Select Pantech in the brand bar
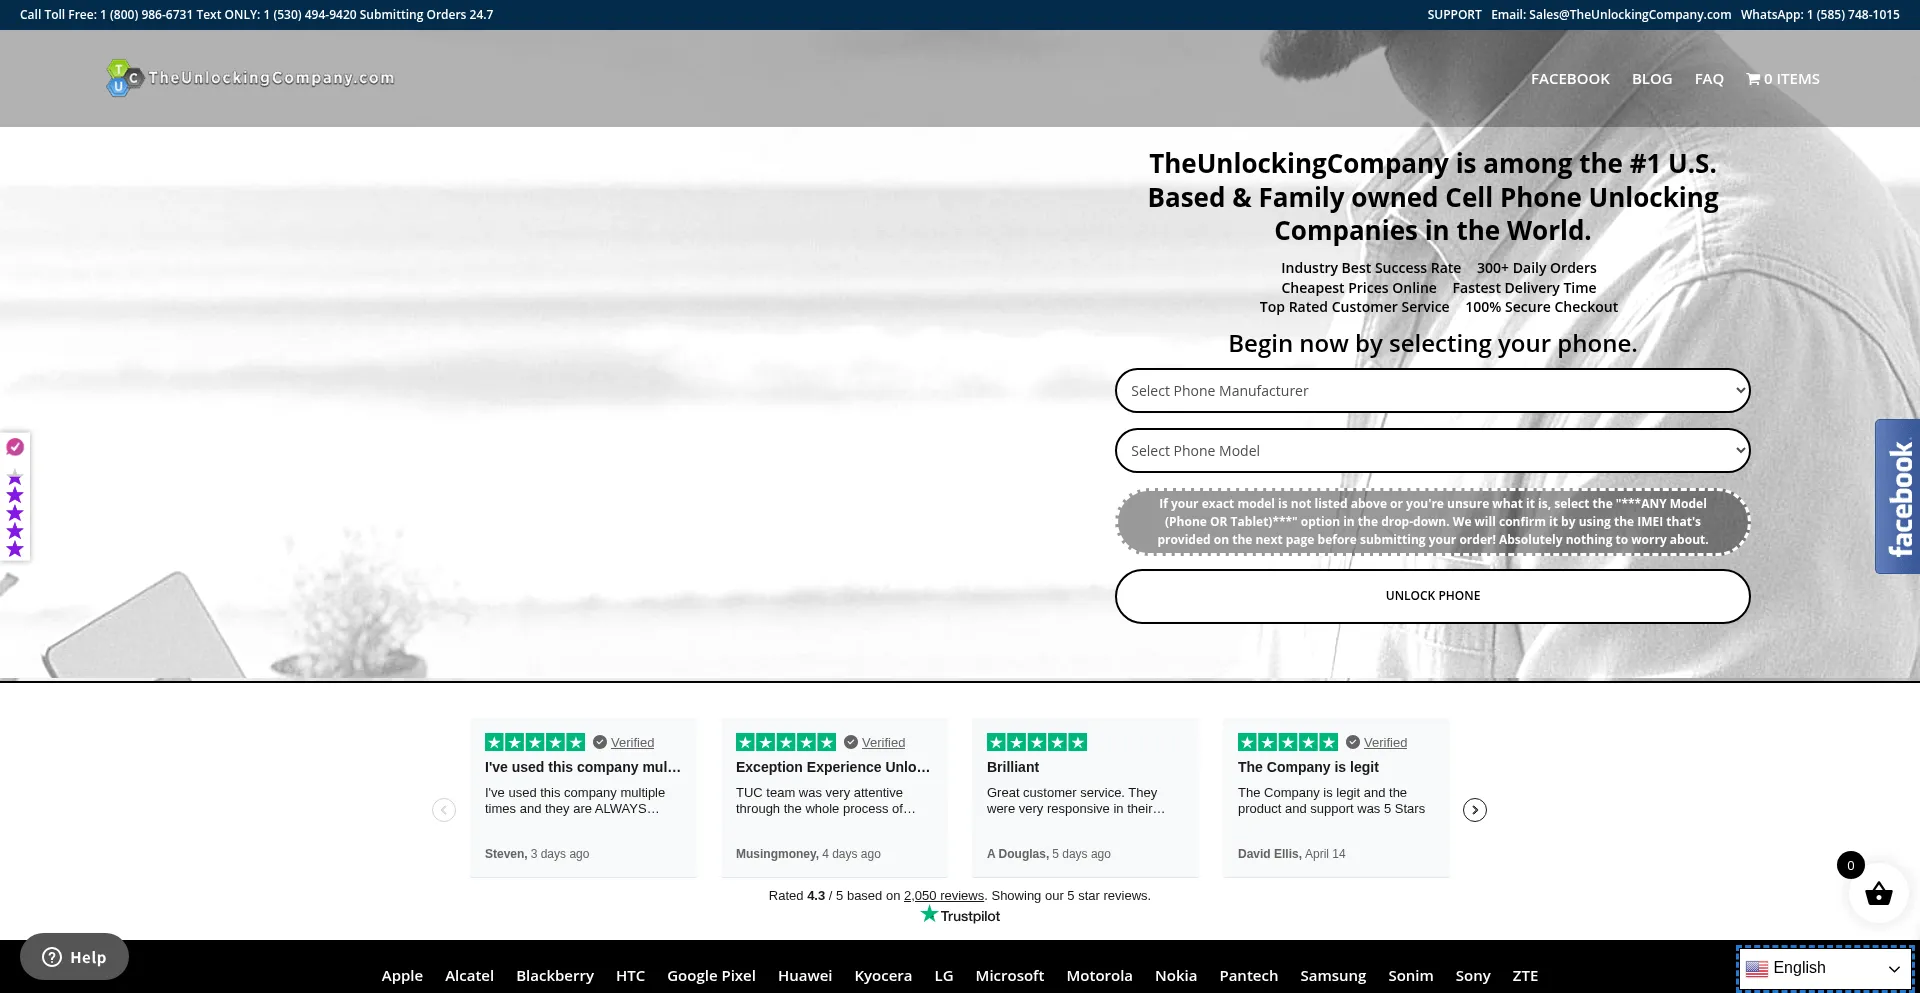The image size is (1920, 993). [x=1248, y=976]
